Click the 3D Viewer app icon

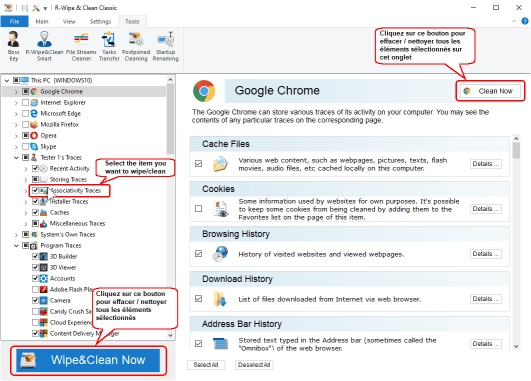click(43, 268)
